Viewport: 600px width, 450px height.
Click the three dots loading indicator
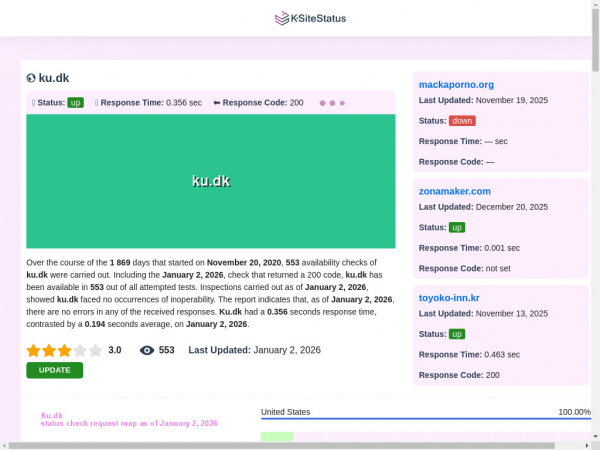[332, 103]
